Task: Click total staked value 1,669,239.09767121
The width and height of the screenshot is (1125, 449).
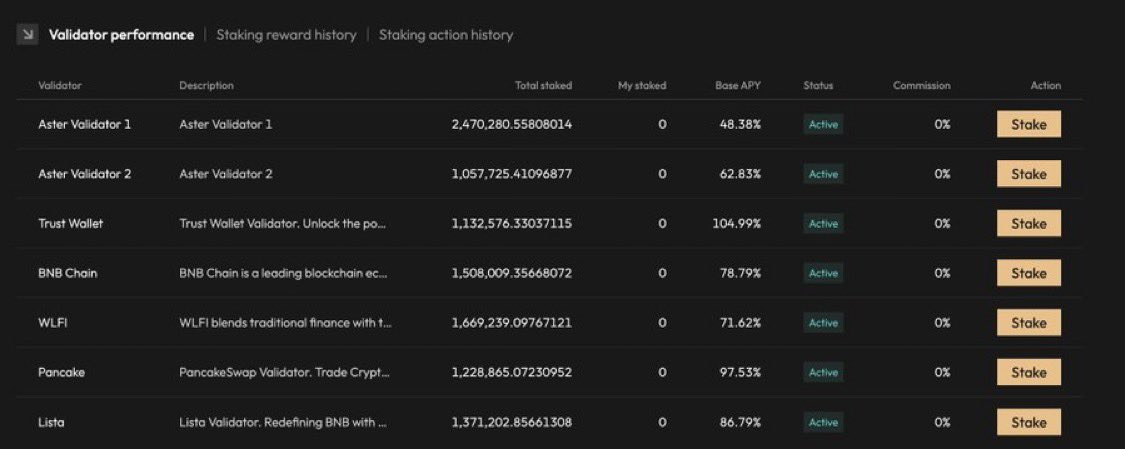Action: pos(512,323)
